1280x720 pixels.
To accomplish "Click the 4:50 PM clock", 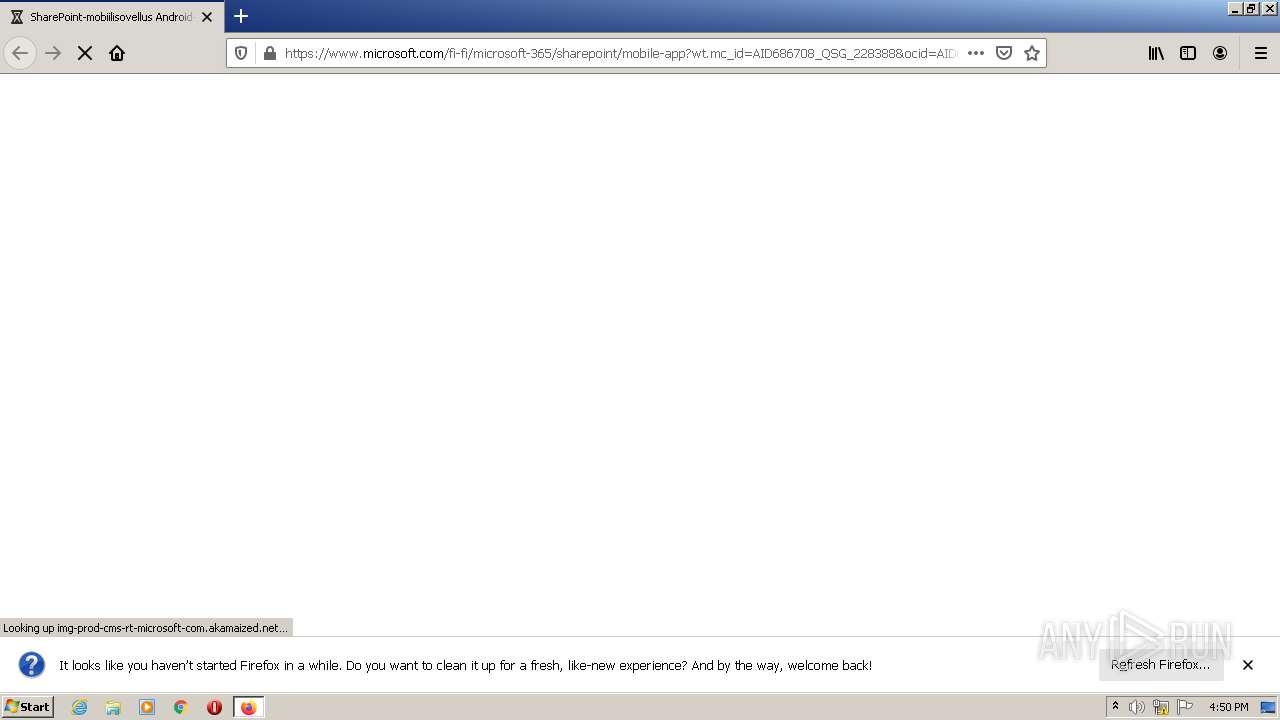I will click(1228, 707).
